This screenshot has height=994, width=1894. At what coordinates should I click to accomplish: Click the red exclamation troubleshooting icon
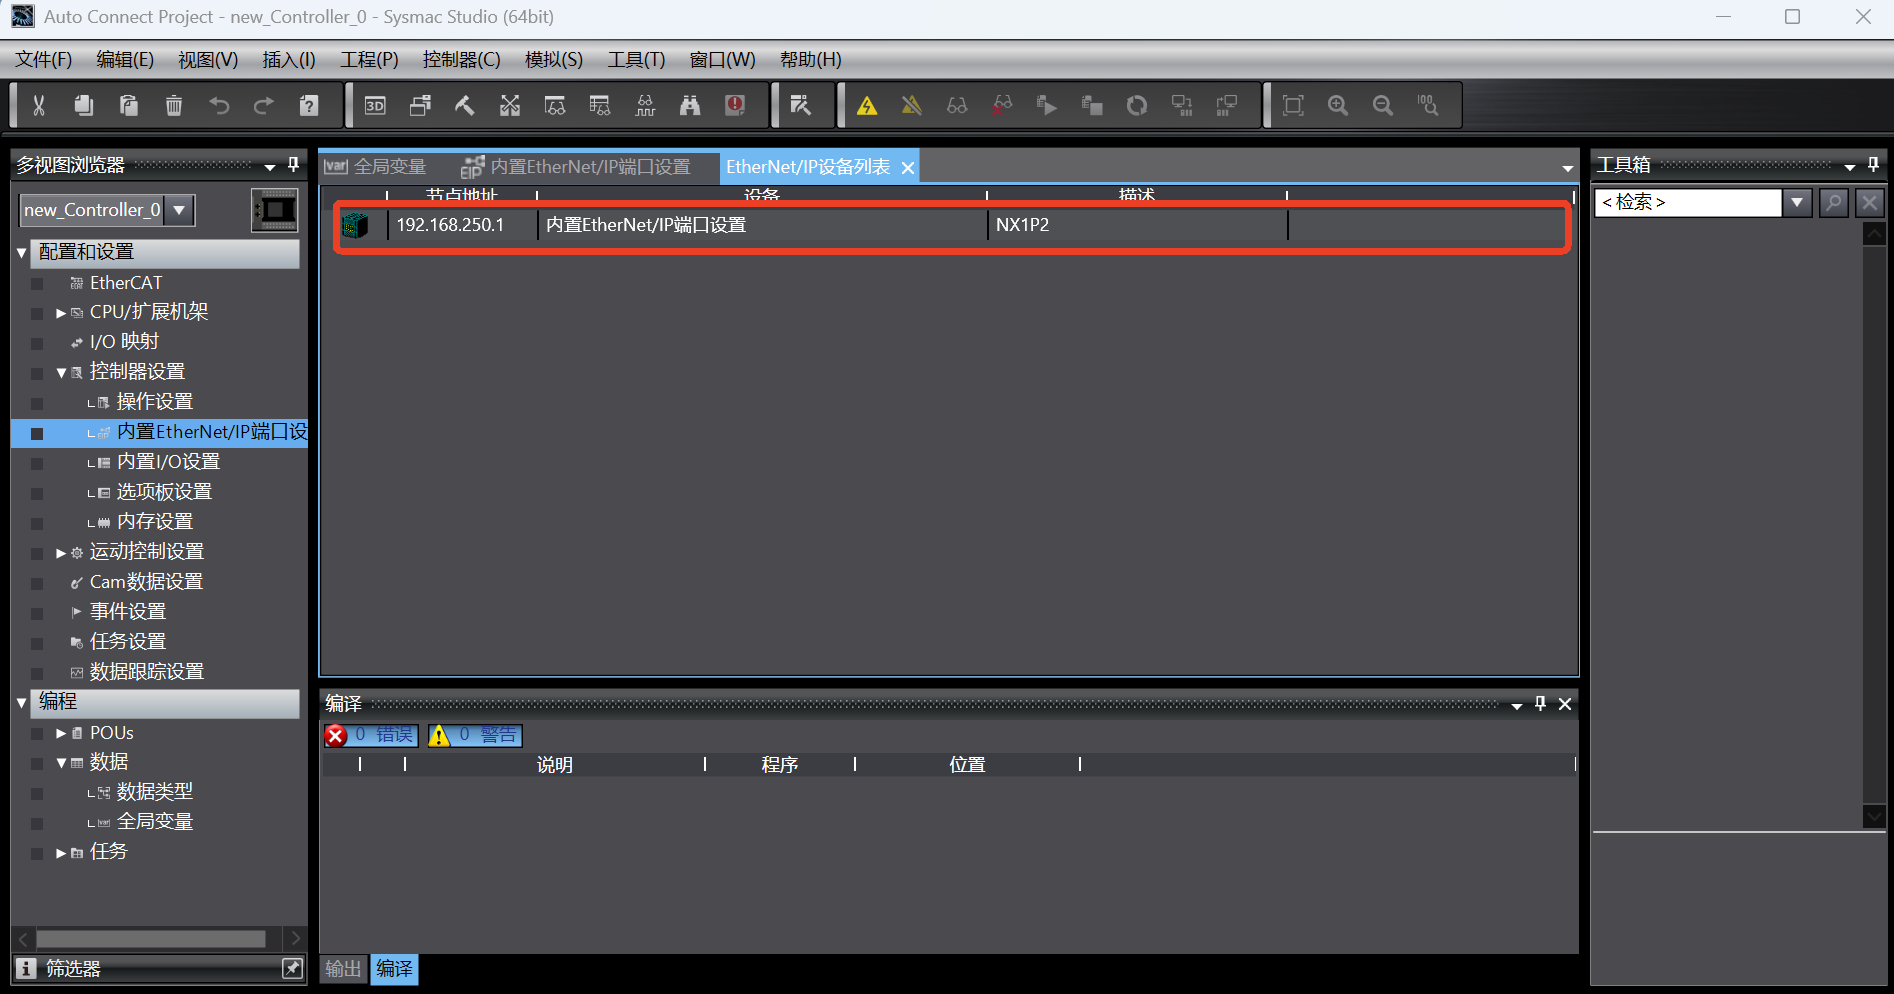click(x=735, y=105)
